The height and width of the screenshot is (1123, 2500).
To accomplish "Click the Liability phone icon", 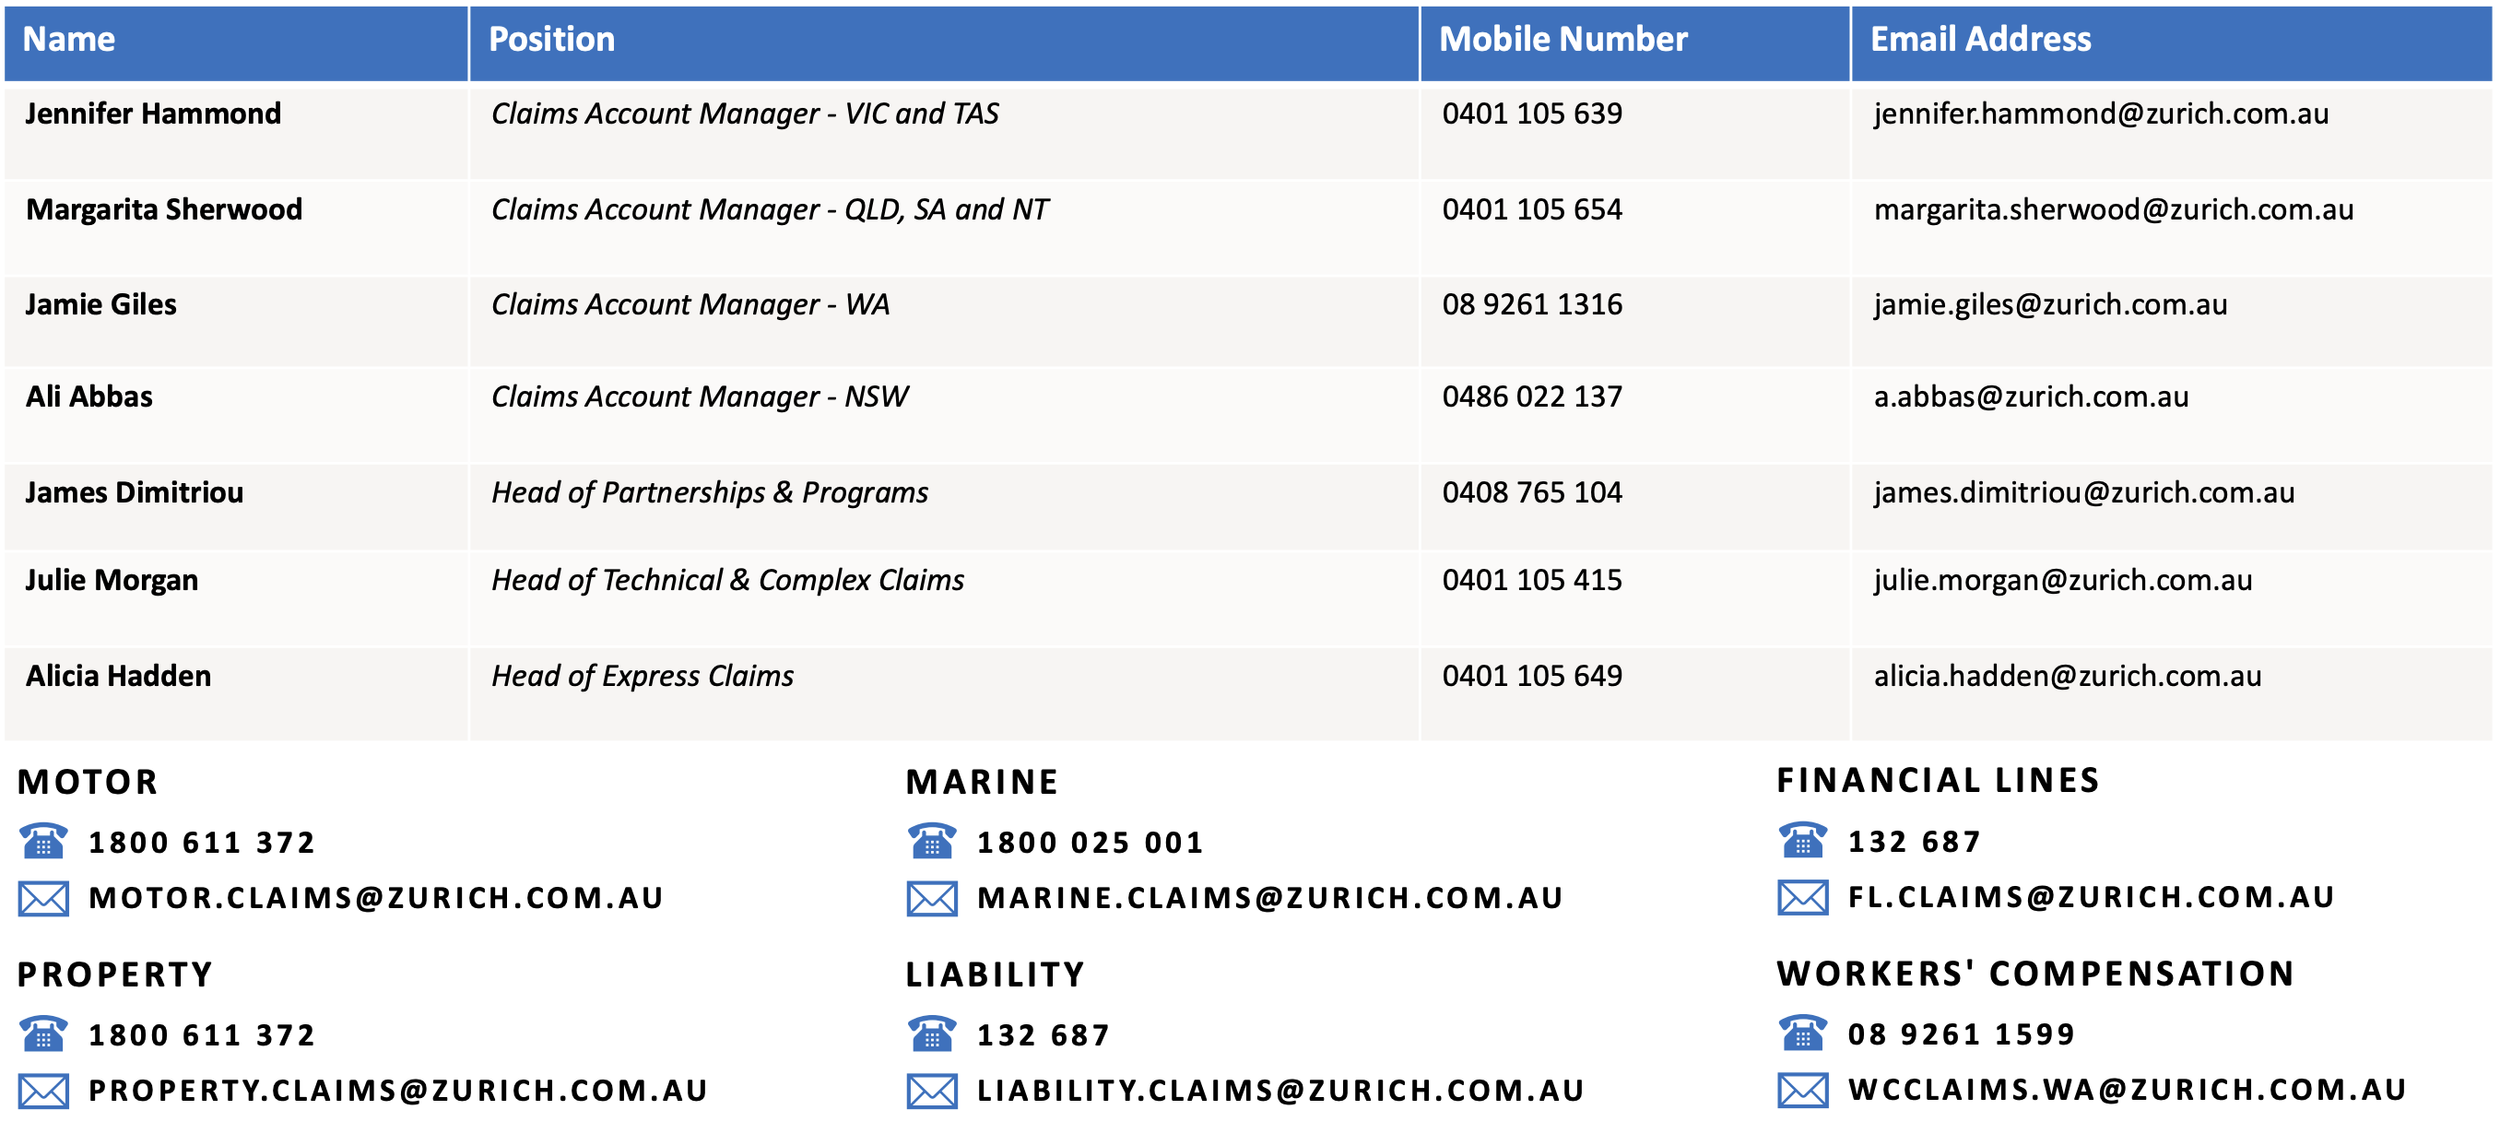I will [932, 1034].
